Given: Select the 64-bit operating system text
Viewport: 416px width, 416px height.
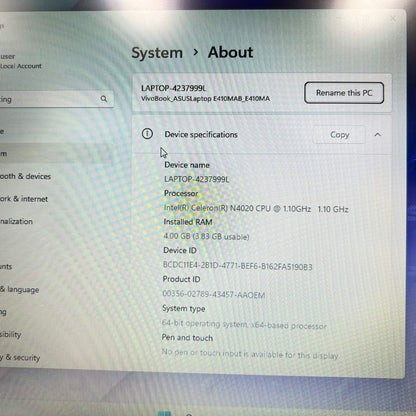Looking at the screenshot, I should (x=244, y=324).
